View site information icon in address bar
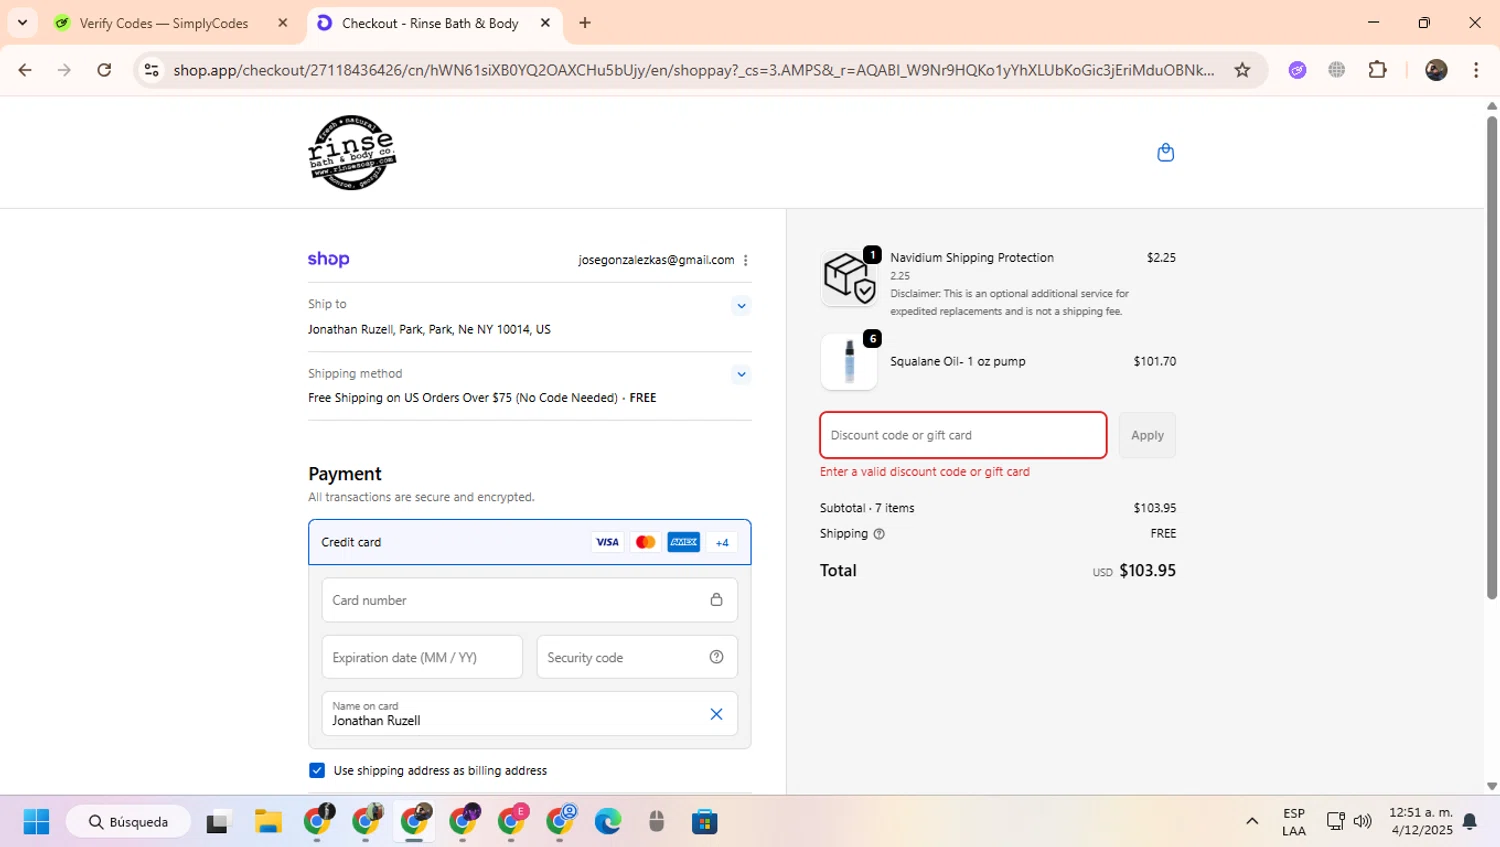Screen dimensions: 1500x847 pos(152,70)
